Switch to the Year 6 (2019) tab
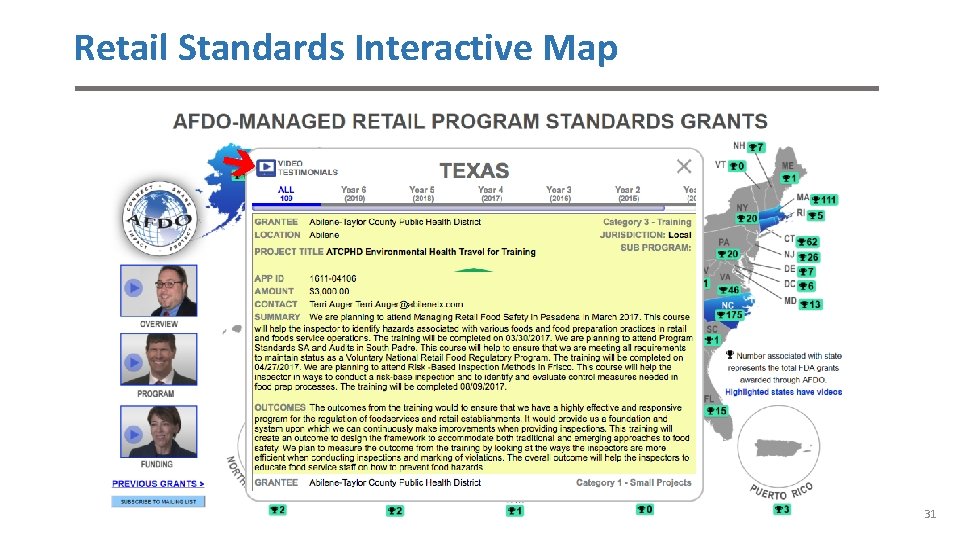960x540 pixels. coord(353,194)
